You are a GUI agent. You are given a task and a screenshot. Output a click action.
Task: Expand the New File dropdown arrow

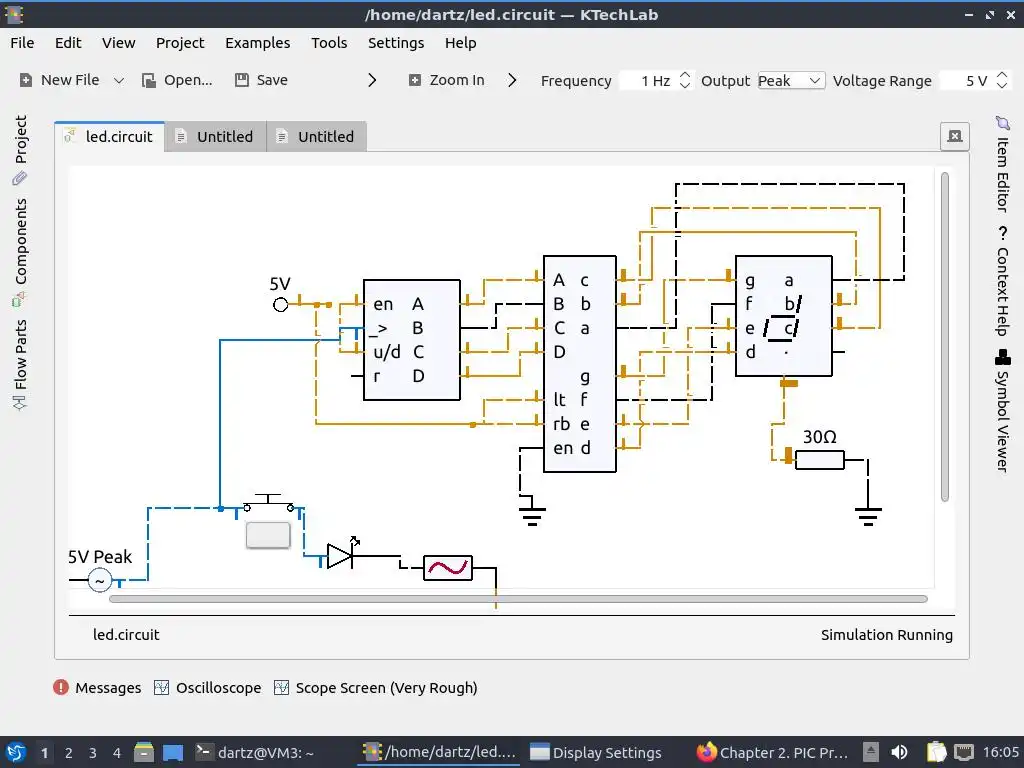(119, 80)
